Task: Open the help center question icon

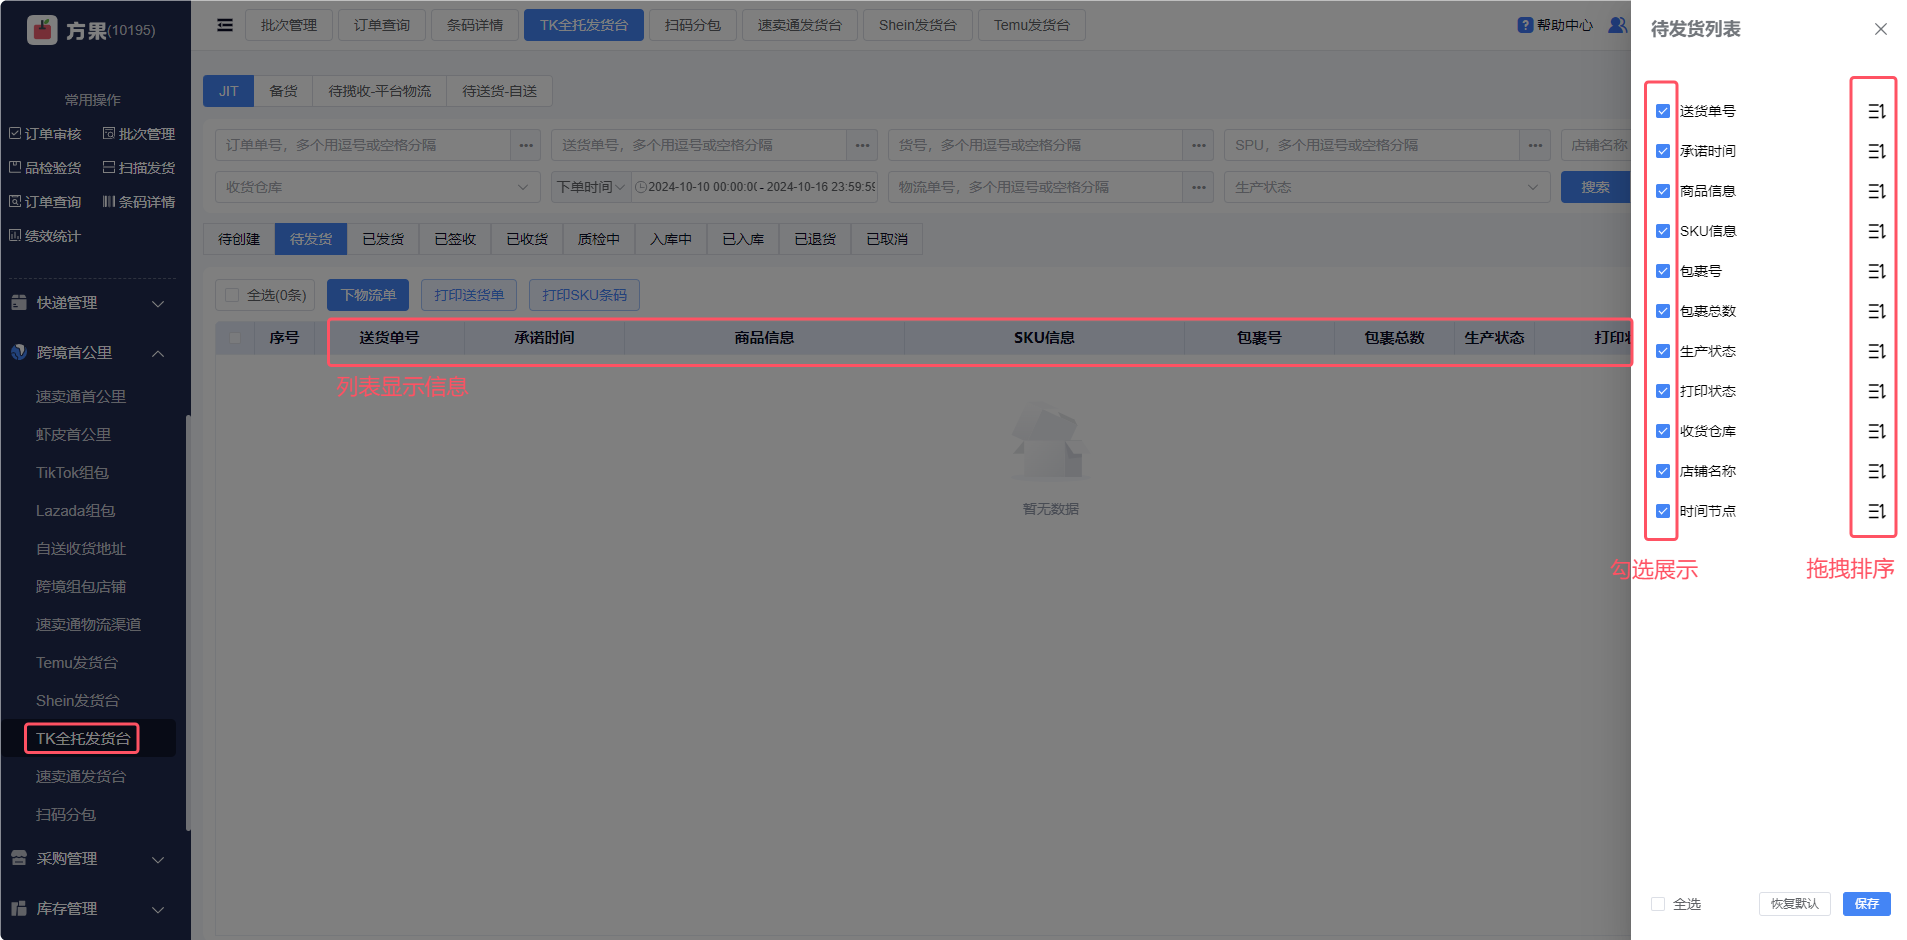Action: click(x=1525, y=25)
